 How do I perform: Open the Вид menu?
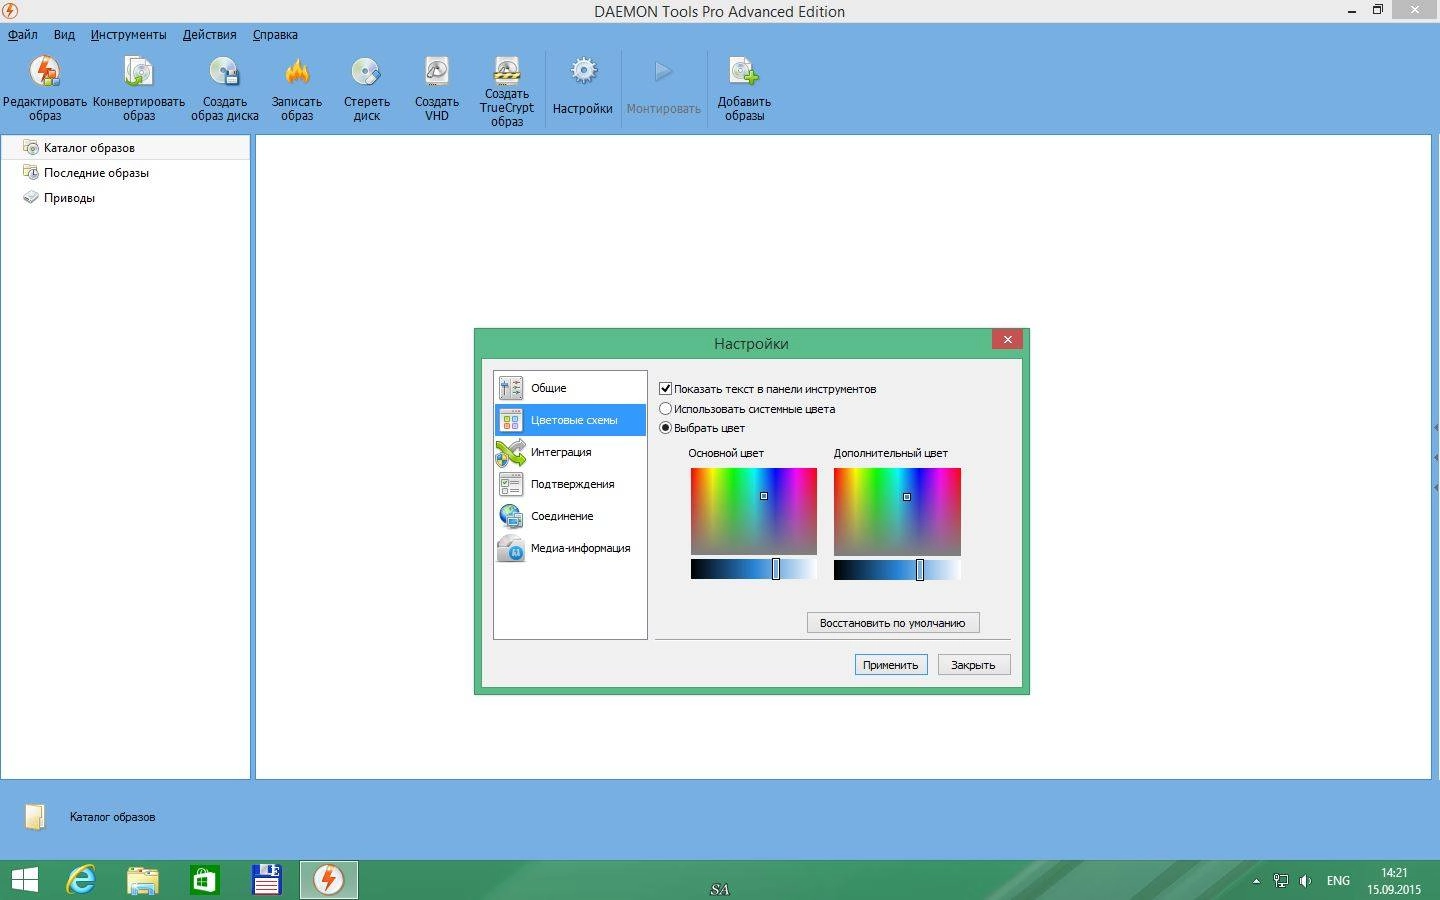click(64, 34)
